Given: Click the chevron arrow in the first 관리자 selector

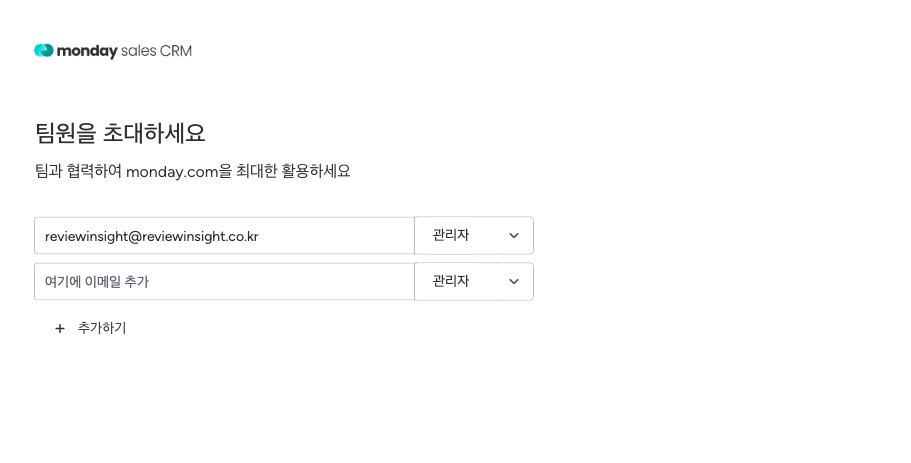Looking at the screenshot, I should click(514, 236).
